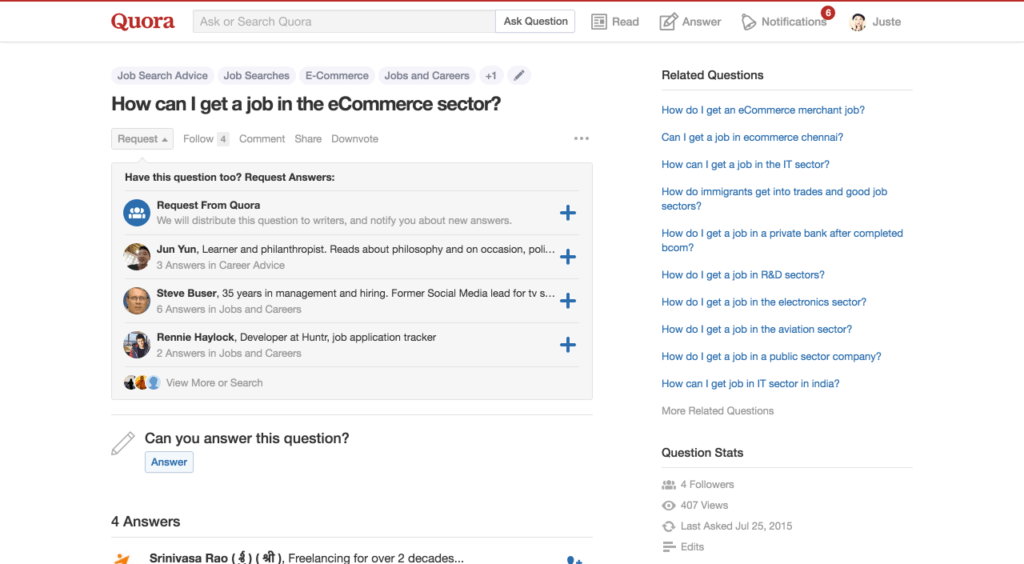Click the Juste username text

886,22
